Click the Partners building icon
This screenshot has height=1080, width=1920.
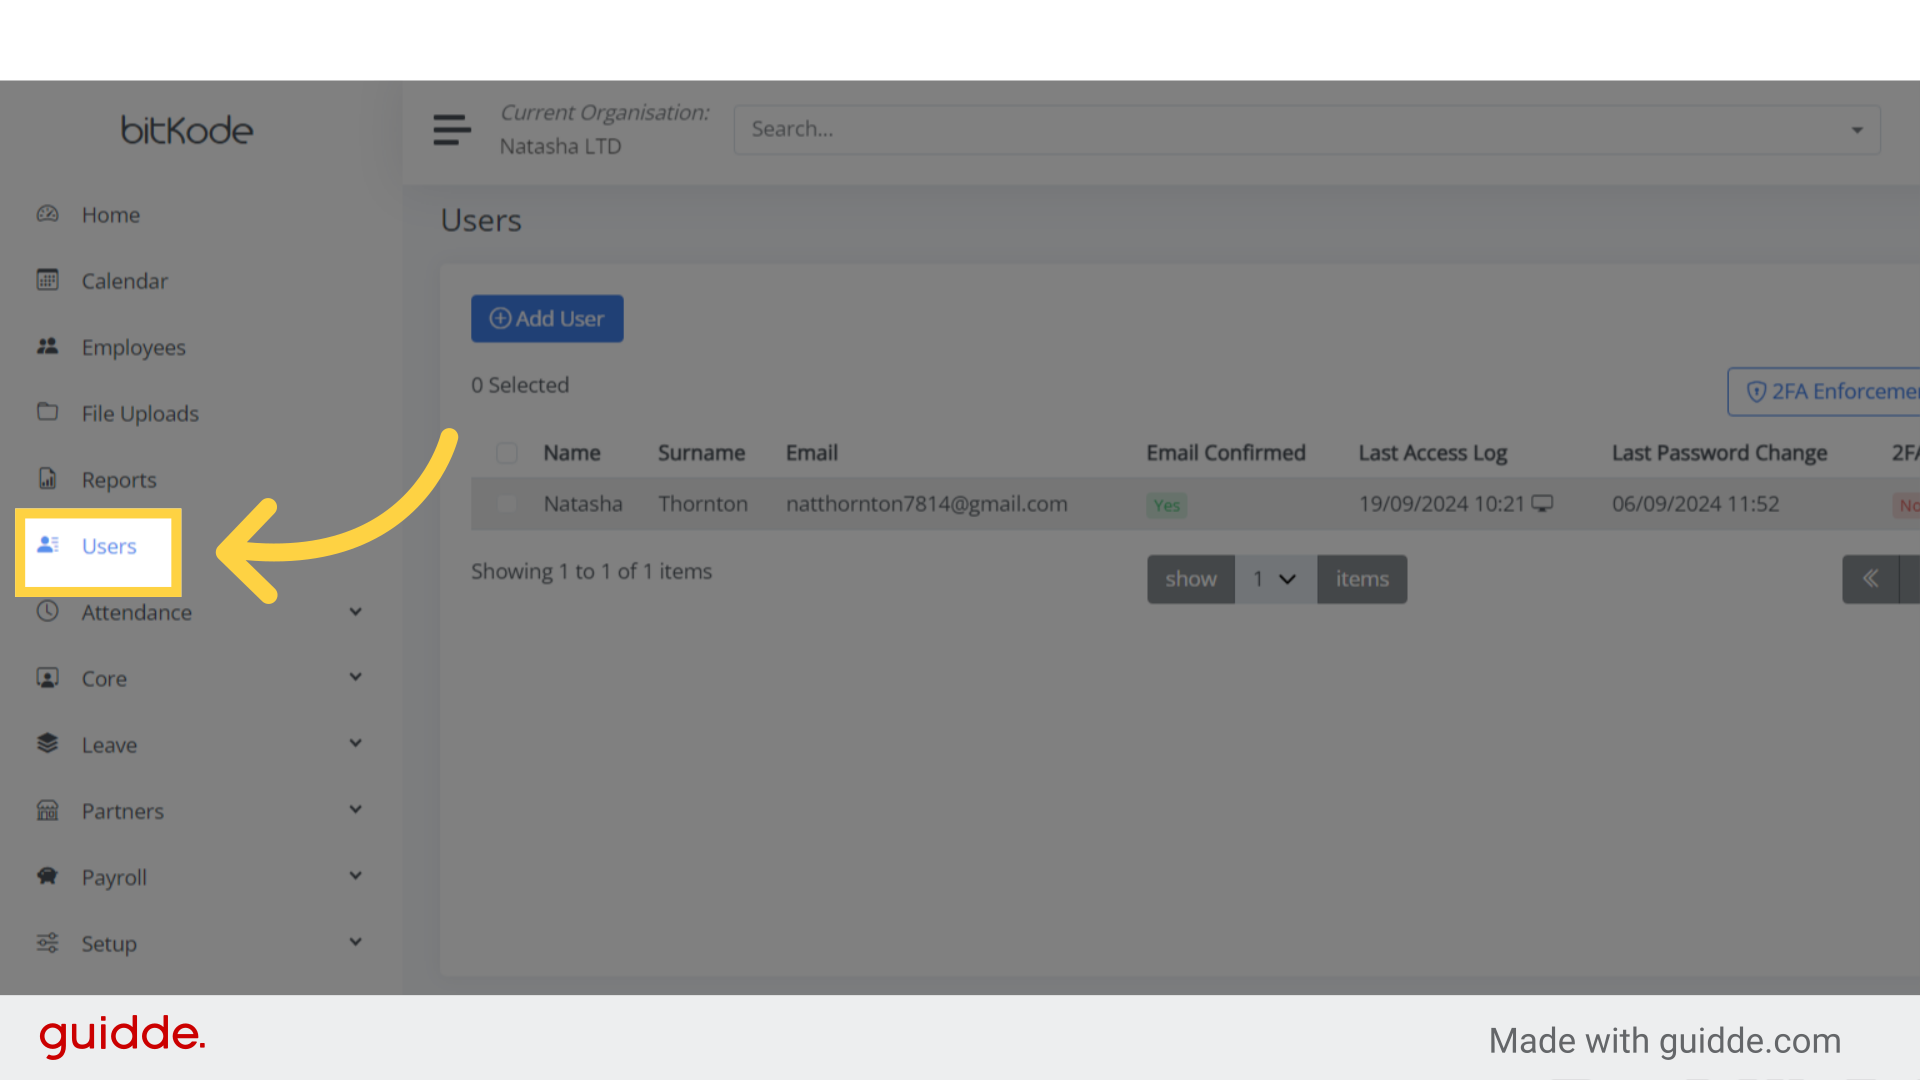coord(48,810)
